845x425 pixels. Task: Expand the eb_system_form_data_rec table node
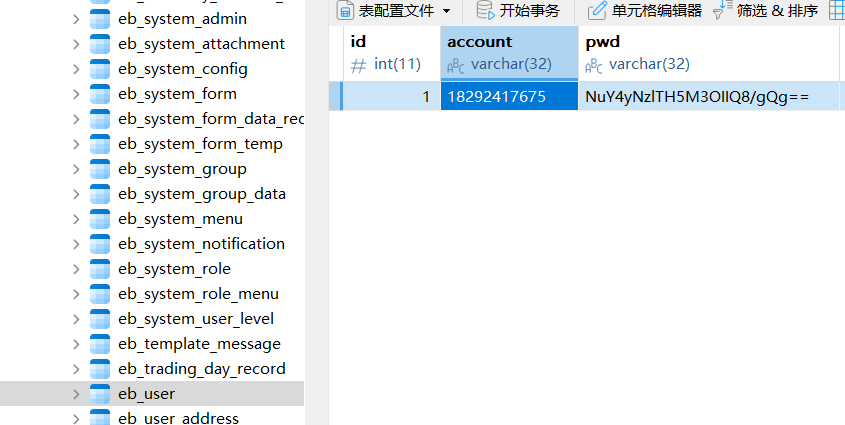pos(76,119)
